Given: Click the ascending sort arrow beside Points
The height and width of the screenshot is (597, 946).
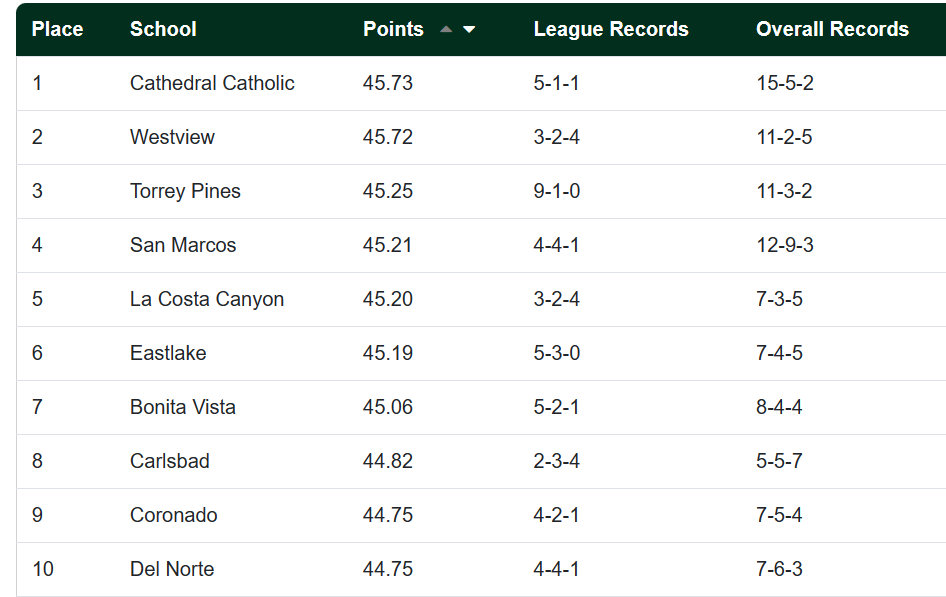Looking at the screenshot, I should point(446,30).
